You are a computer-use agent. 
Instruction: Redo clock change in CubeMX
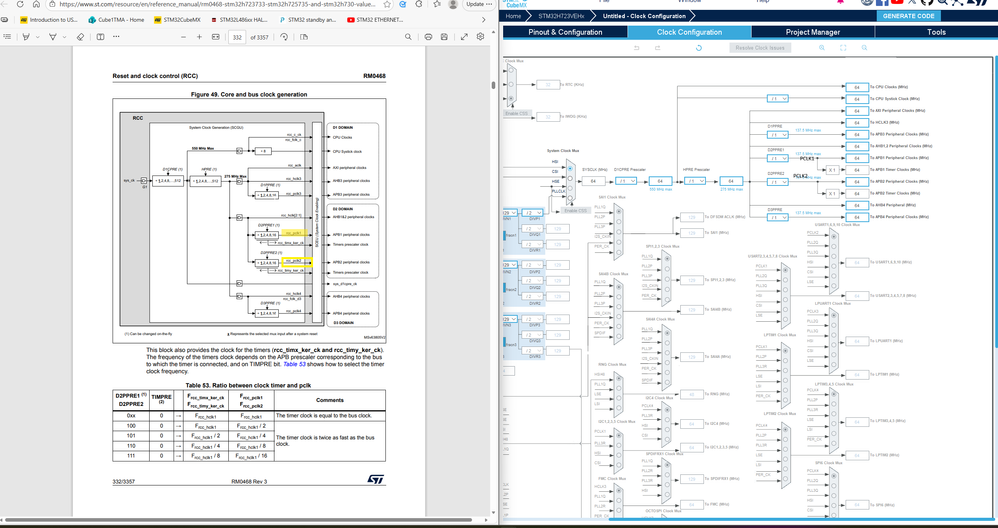[657, 48]
